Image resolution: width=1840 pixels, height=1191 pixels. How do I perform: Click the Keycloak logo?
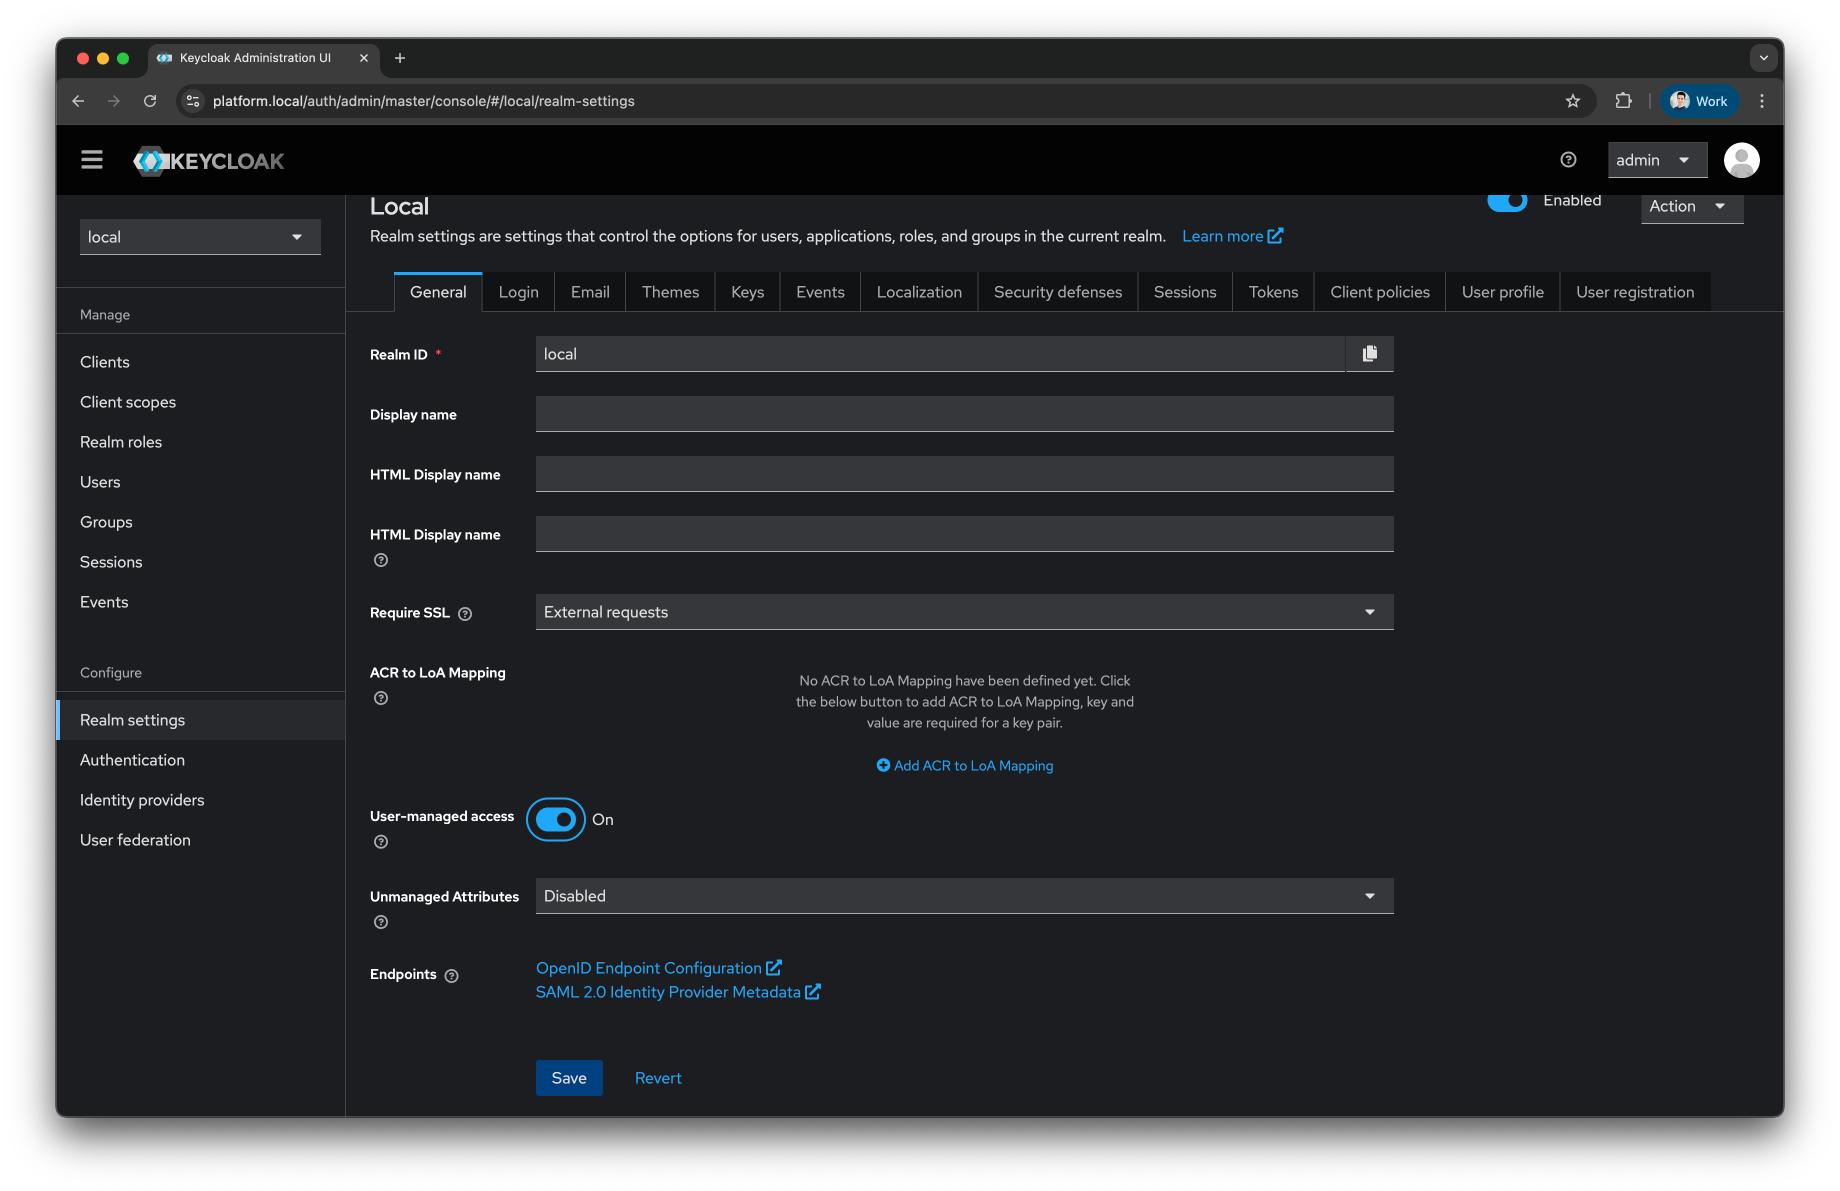(208, 160)
